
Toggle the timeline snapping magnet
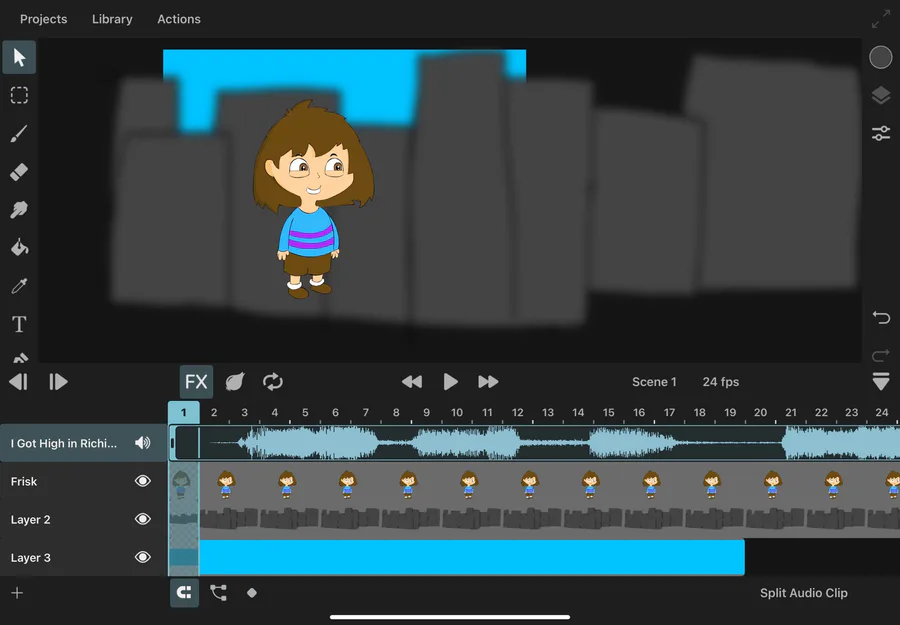tap(184, 593)
